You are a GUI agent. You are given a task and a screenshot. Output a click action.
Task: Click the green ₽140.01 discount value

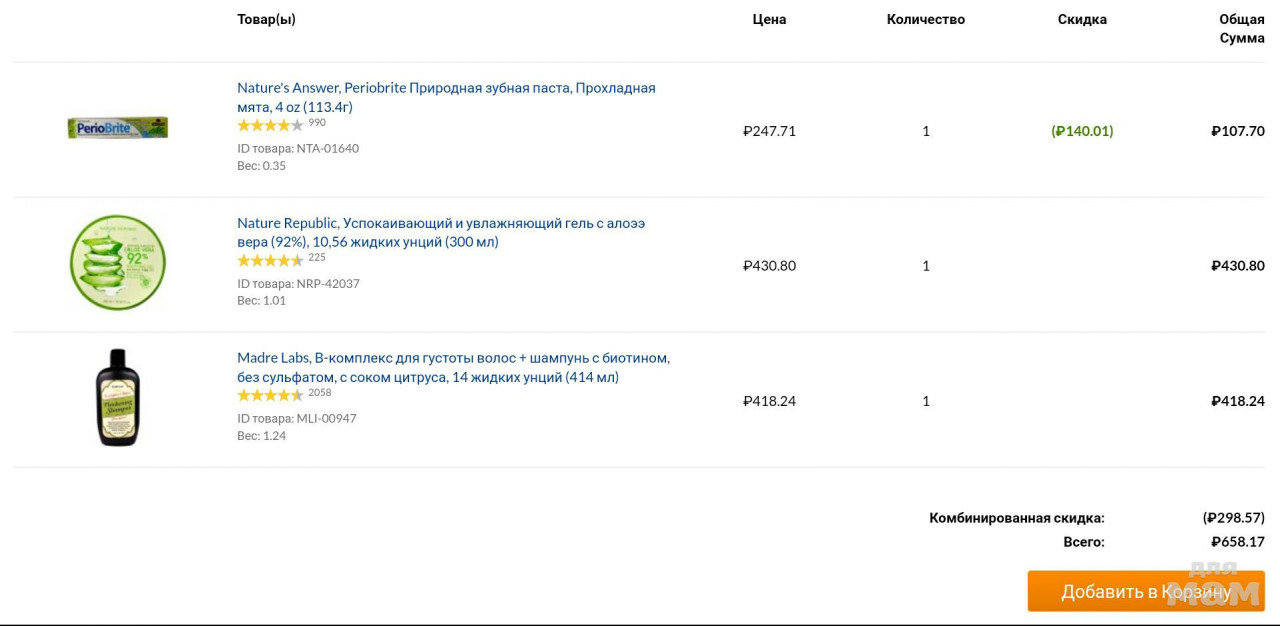point(1082,131)
